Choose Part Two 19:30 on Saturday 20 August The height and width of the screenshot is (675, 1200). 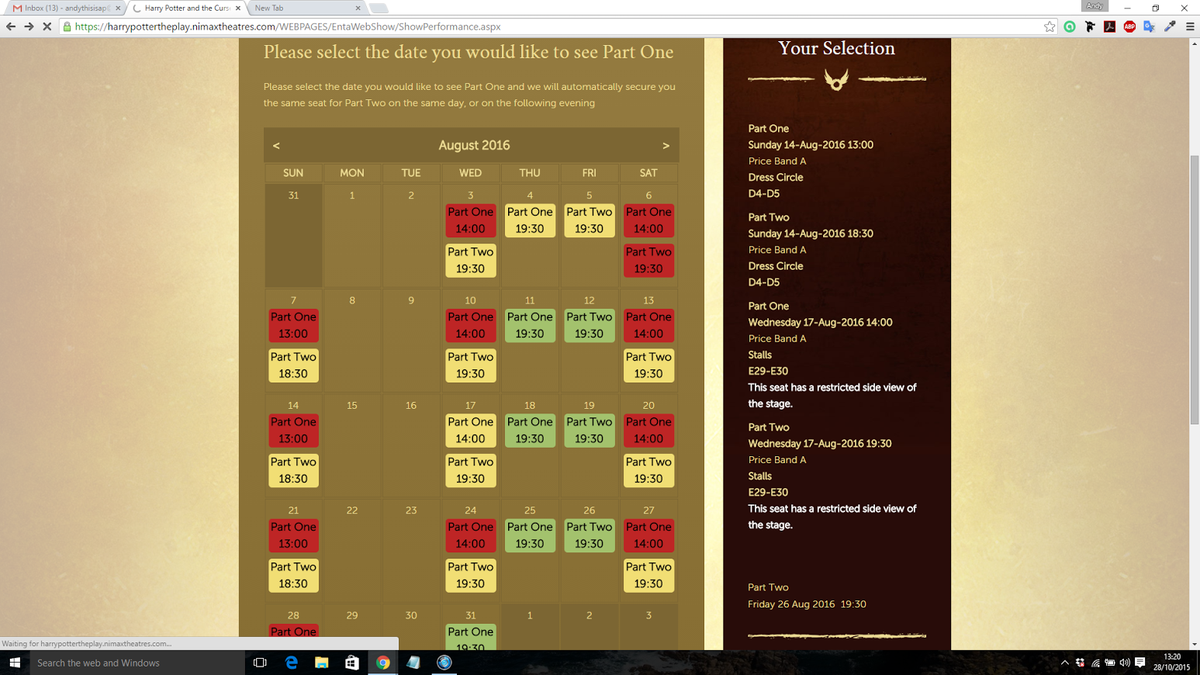coord(648,470)
